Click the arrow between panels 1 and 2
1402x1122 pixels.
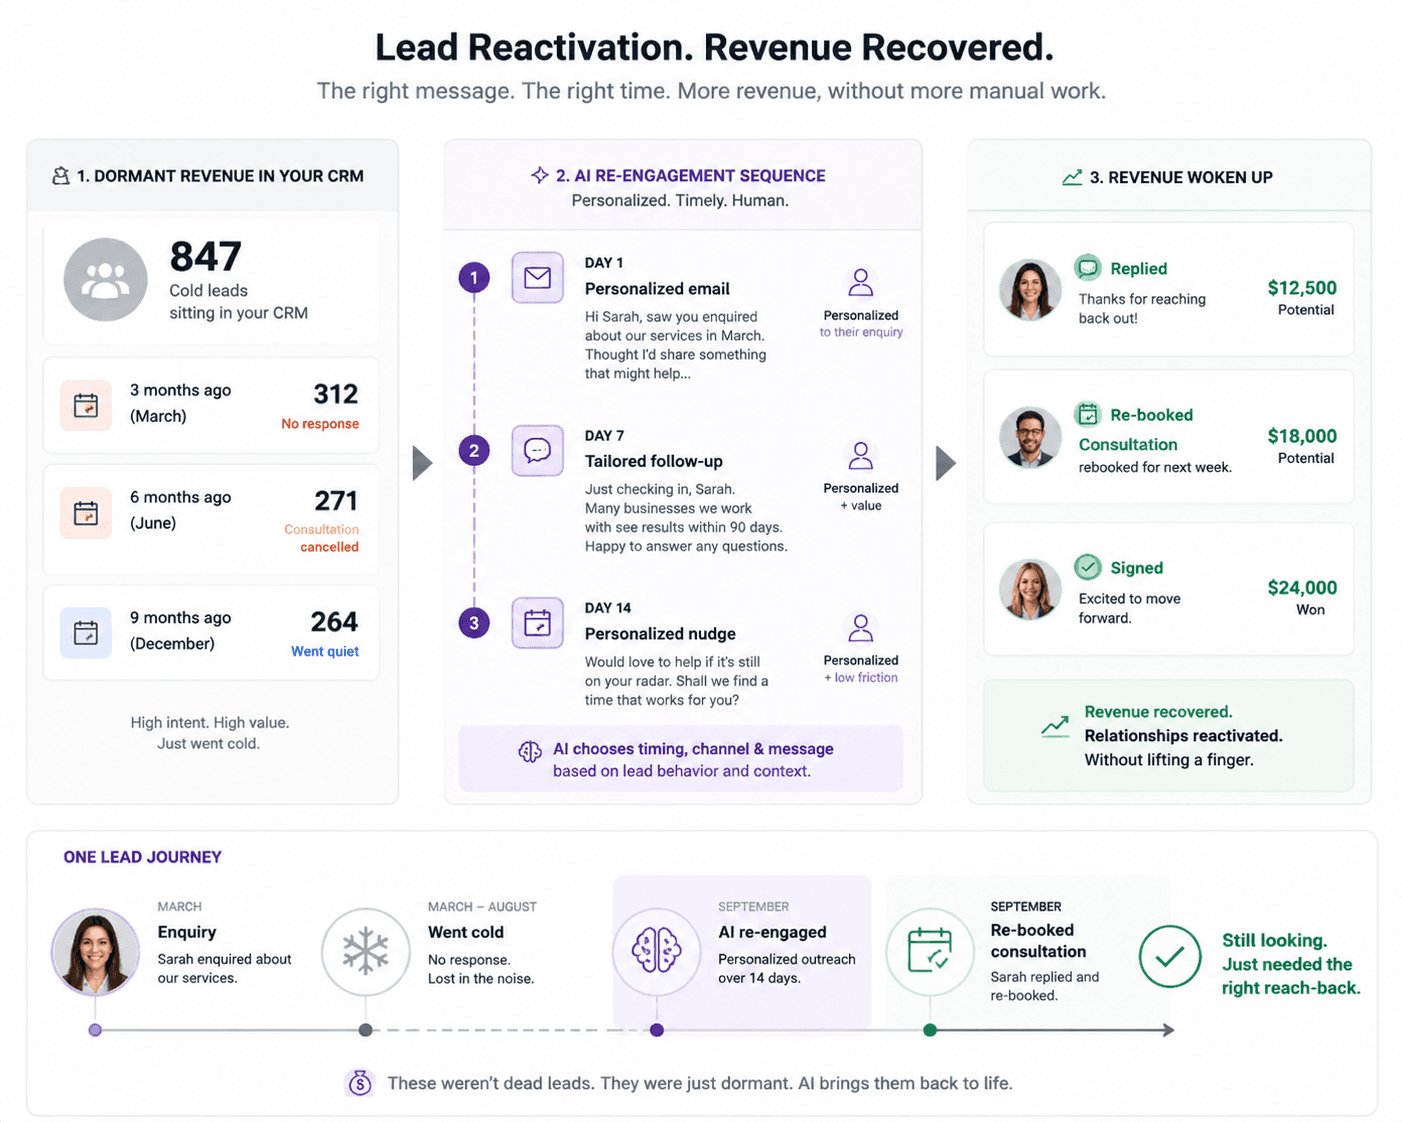423,463
